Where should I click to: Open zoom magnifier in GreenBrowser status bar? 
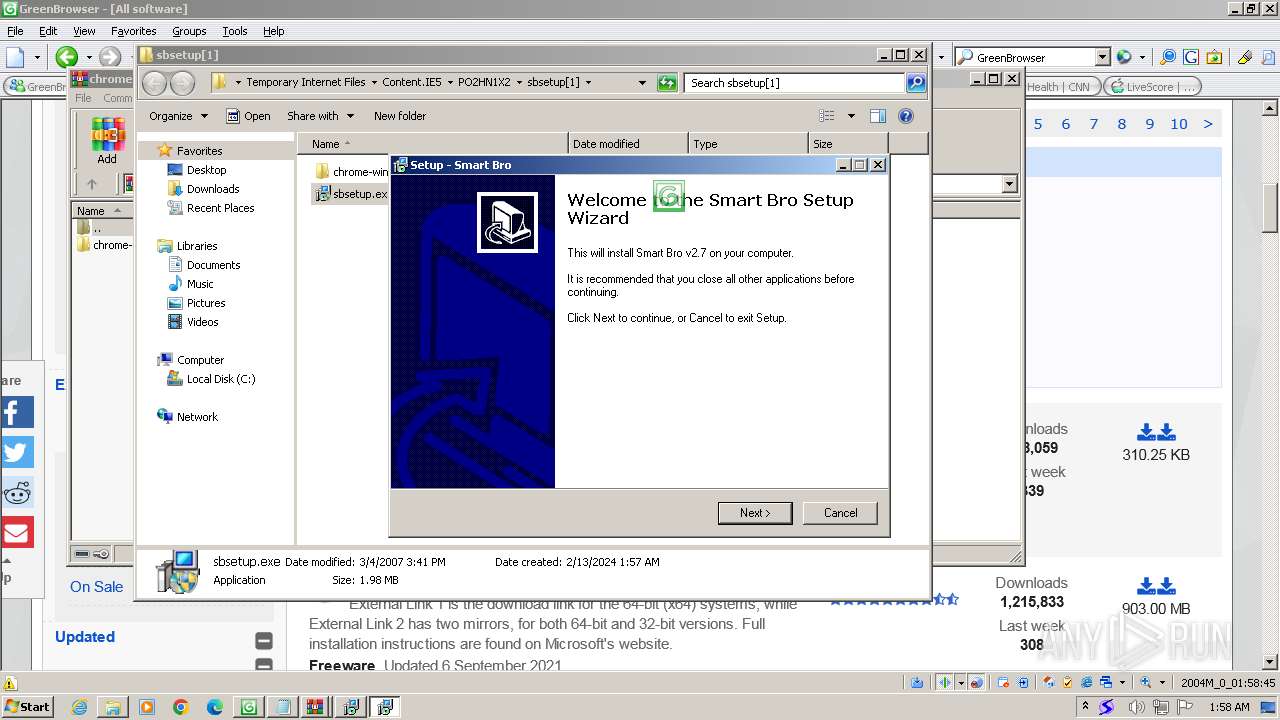[x=1146, y=682]
